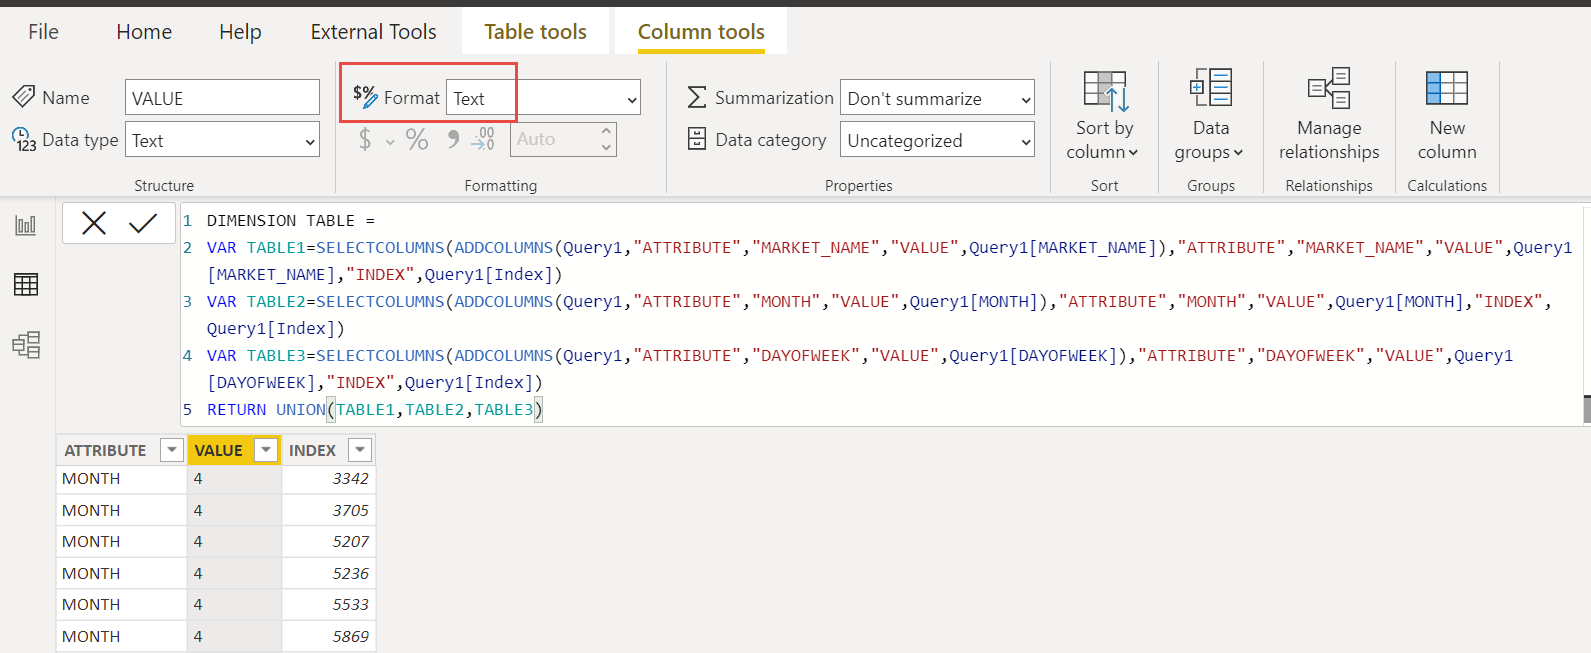Switch to the Home tab
This screenshot has width=1591, height=653.
click(x=144, y=32)
